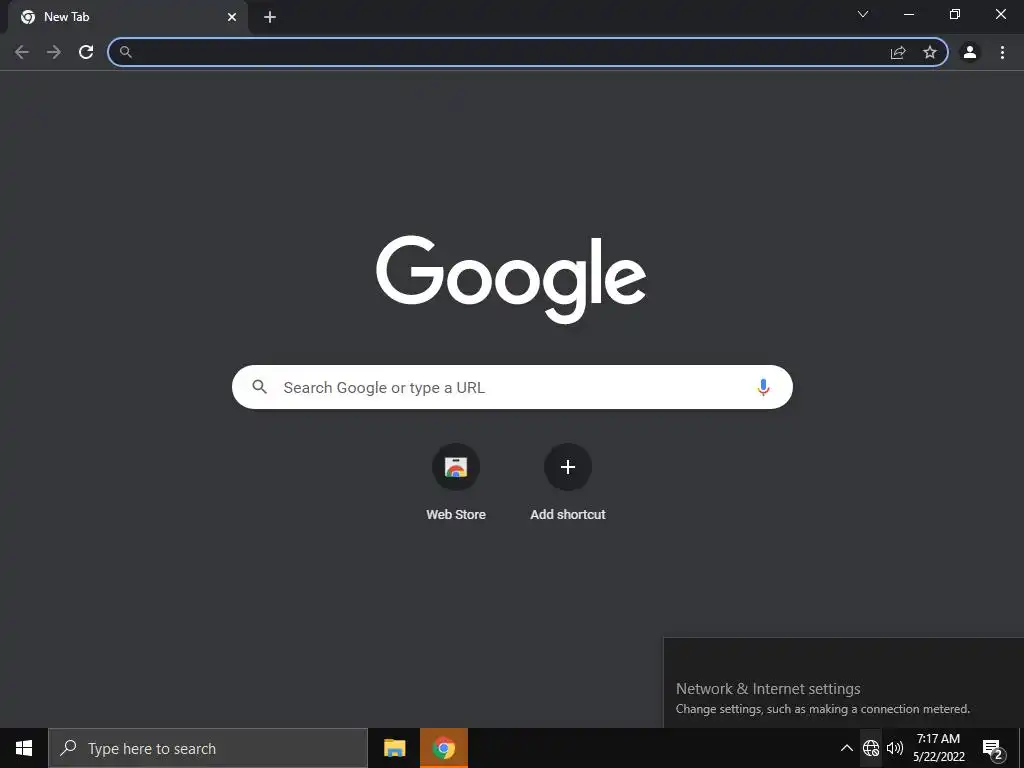Click the magnifier icon in Google search box

click(x=259, y=387)
